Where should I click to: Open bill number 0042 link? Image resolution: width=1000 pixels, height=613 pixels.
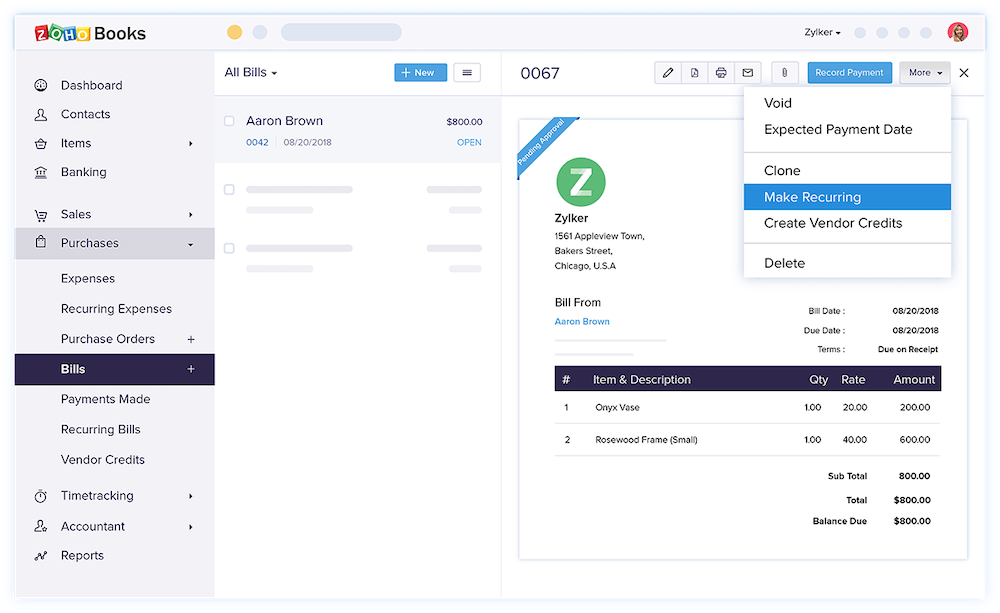[x=257, y=142]
